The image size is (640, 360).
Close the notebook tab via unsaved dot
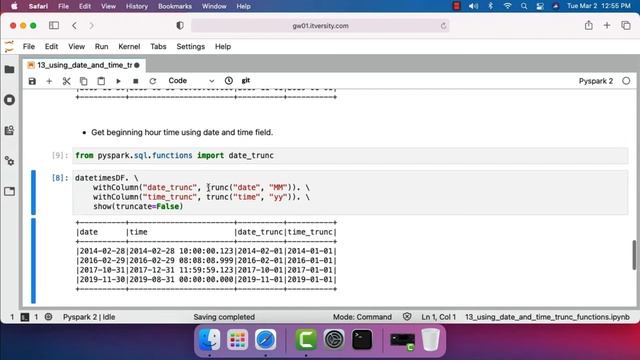137,65
